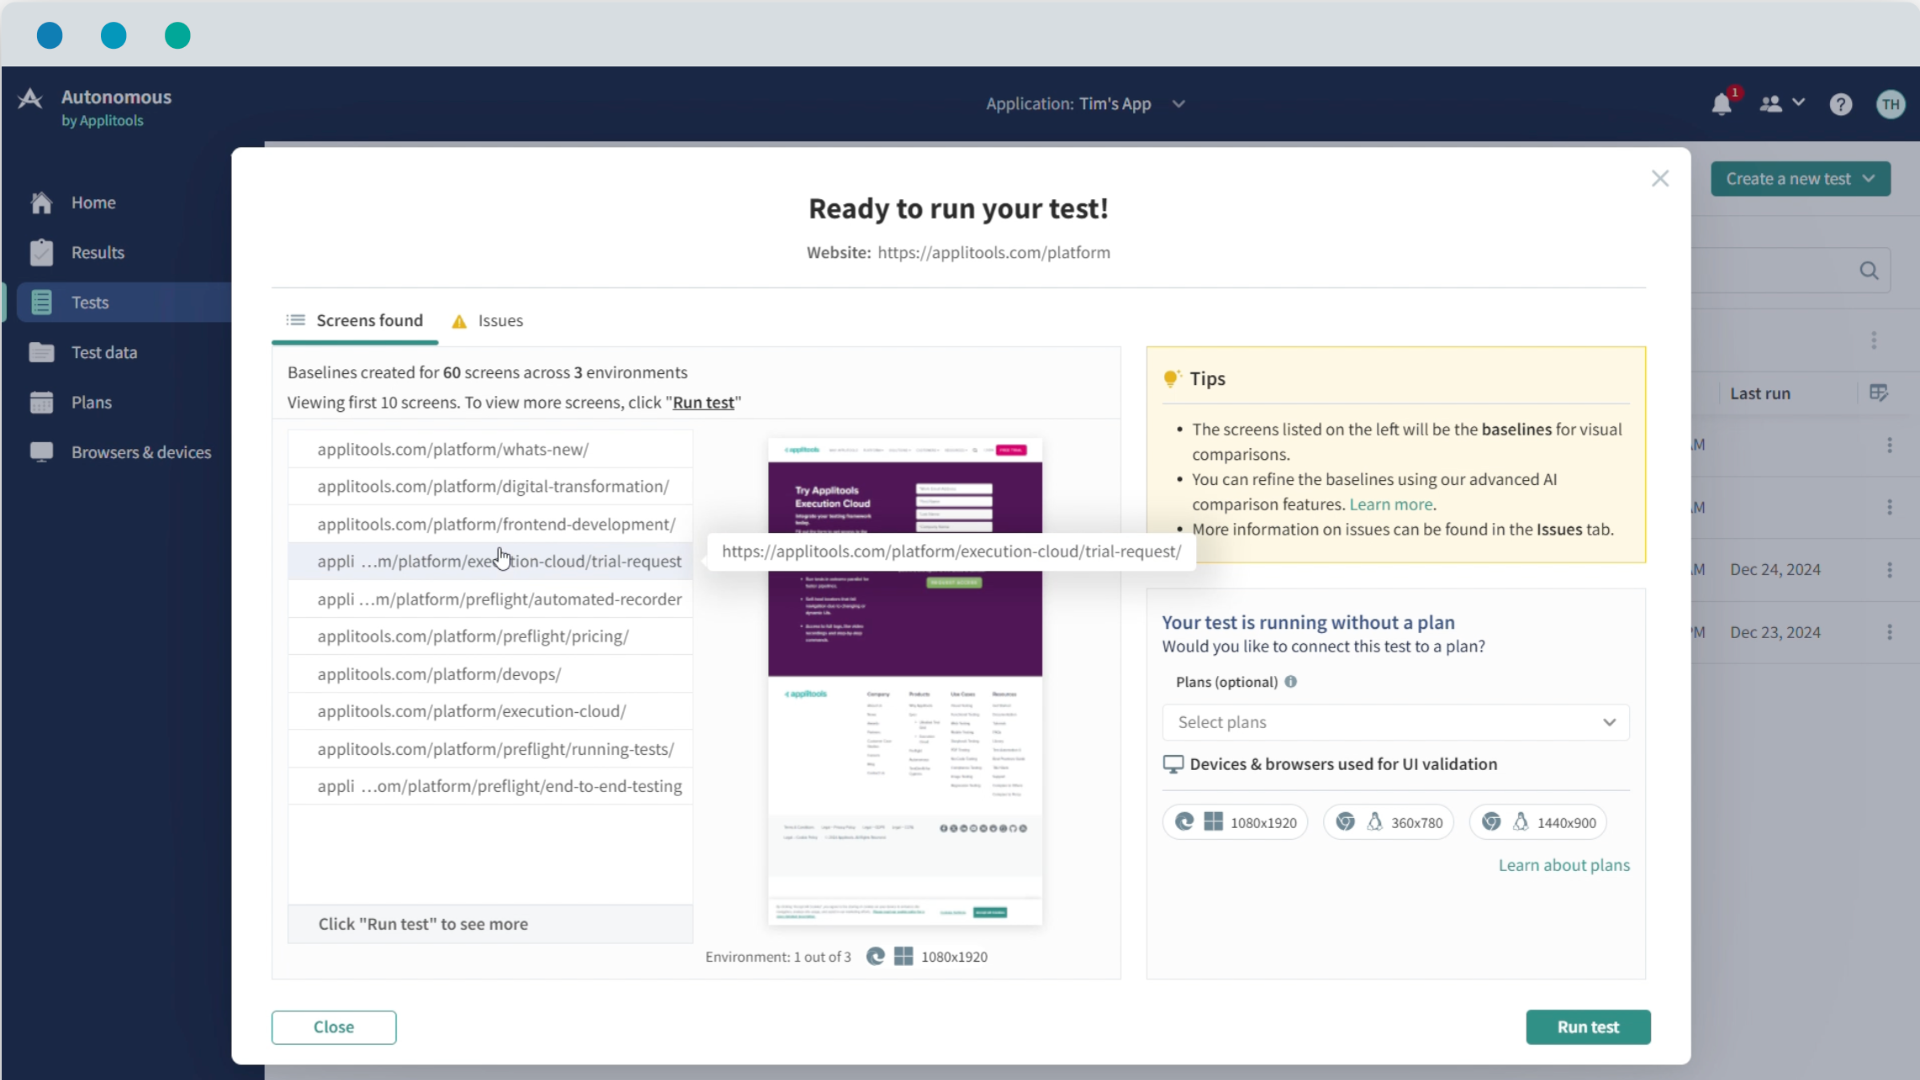
Task: Click the Home sidebar icon
Action: (x=41, y=203)
